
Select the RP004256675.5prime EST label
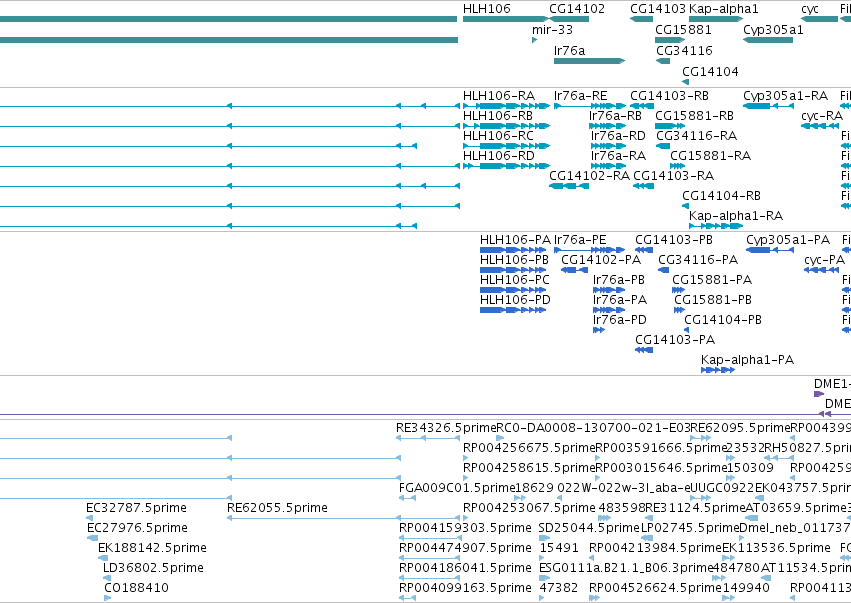[x=529, y=448]
